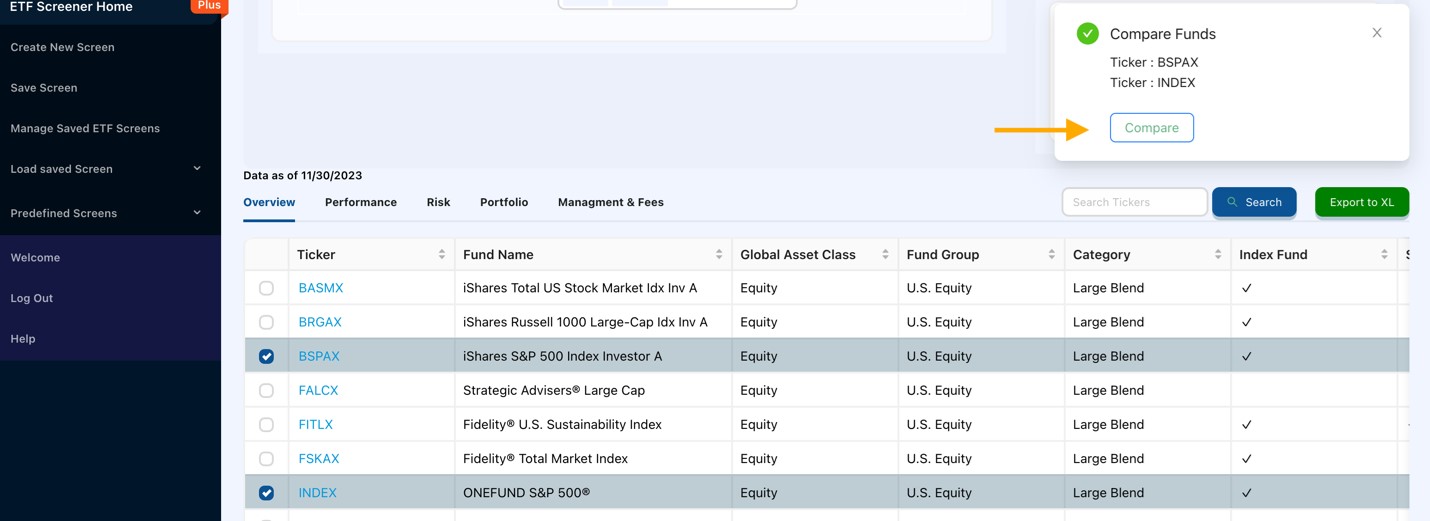
Task: Open FITLX ticker link
Action: pos(316,424)
